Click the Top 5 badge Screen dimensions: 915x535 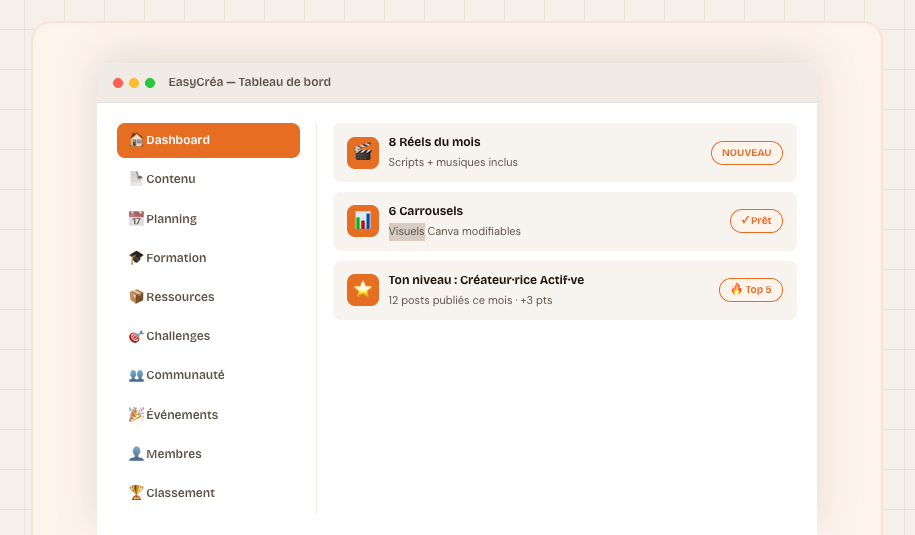tap(751, 290)
